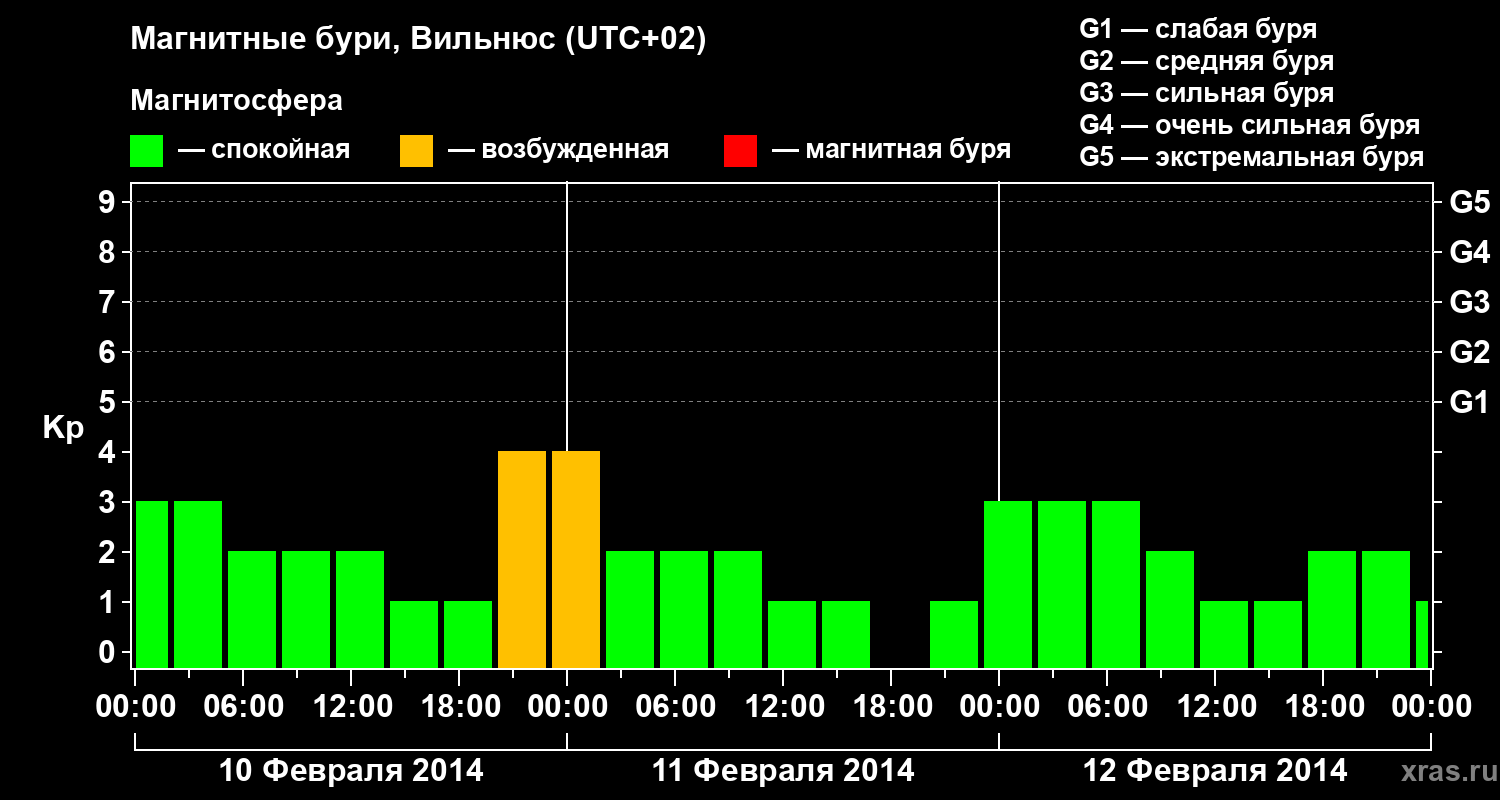Screen dimensions: 1500x800
Task: Click the 'G5 — экстремальная буря' line
Action: pyautogui.click(x=1252, y=157)
